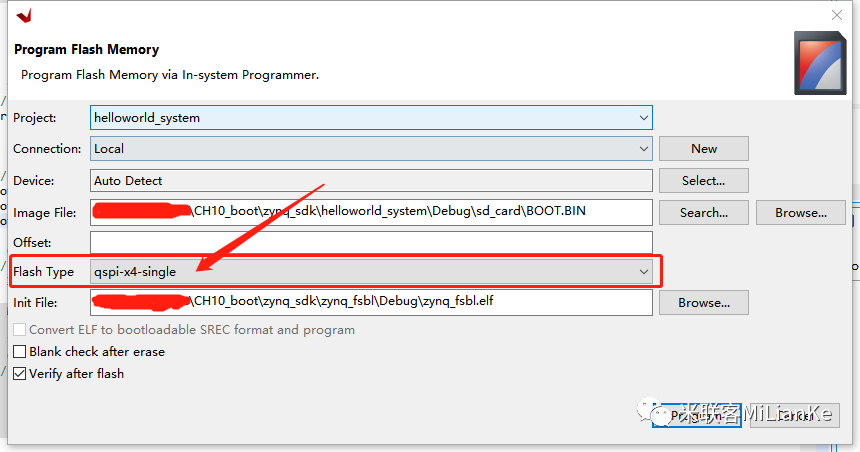Click the Program button
This screenshot has height=452, width=860.
(x=697, y=415)
